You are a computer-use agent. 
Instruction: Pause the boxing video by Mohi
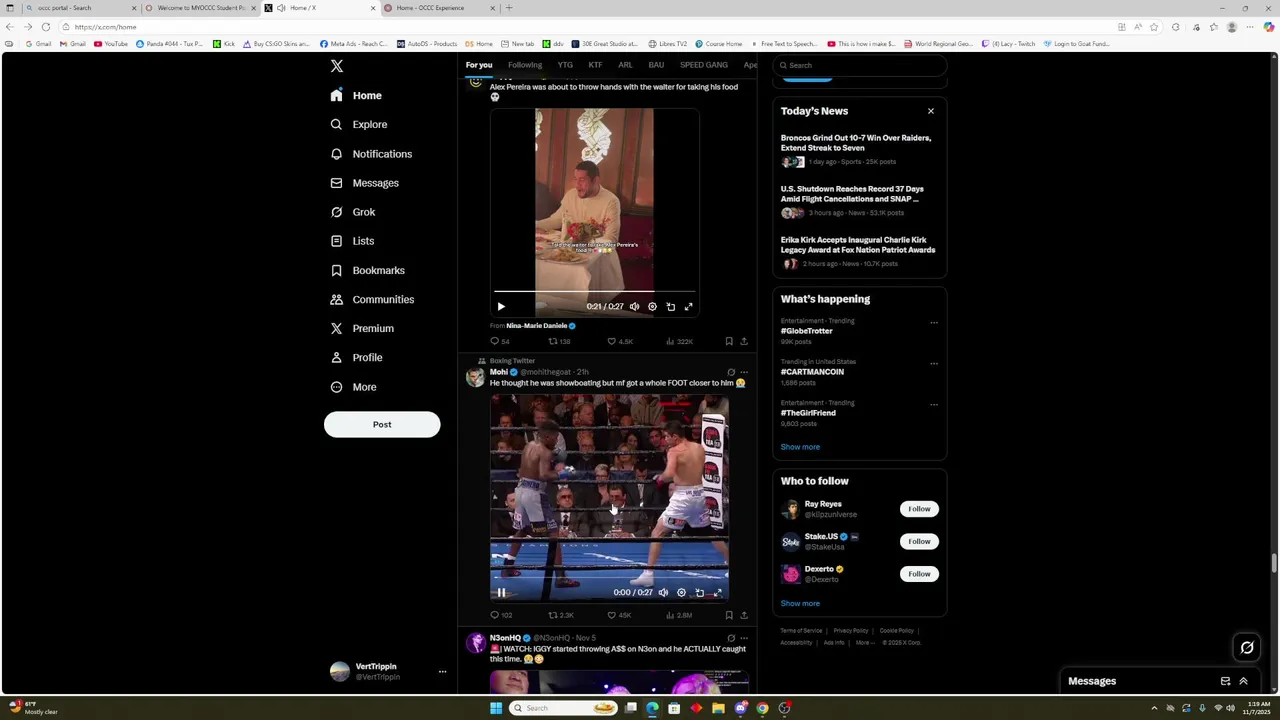click(501, 592)
